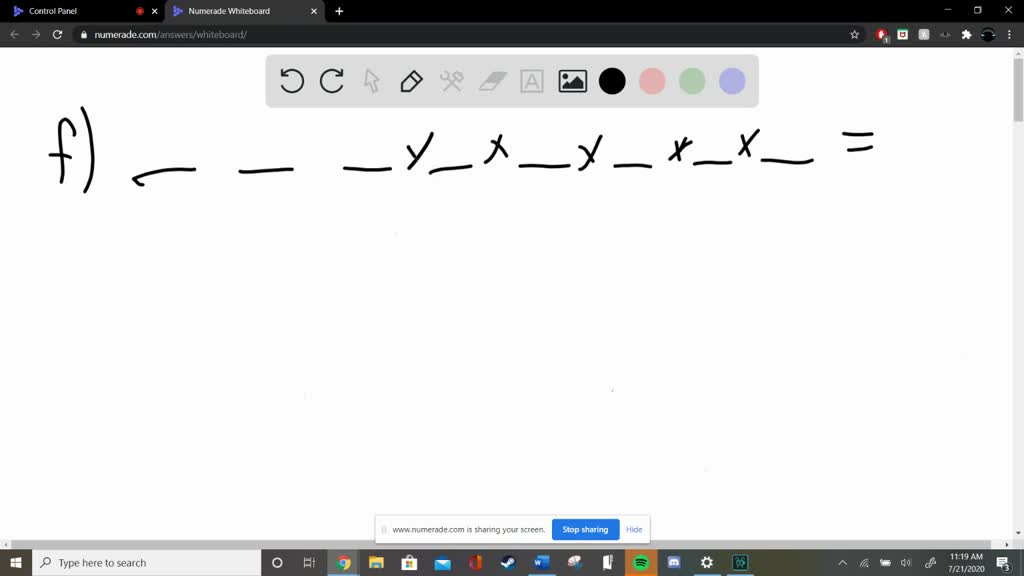The image size is (1024, 576).
Task: Select the red color swatch
Action: [652, 81]
